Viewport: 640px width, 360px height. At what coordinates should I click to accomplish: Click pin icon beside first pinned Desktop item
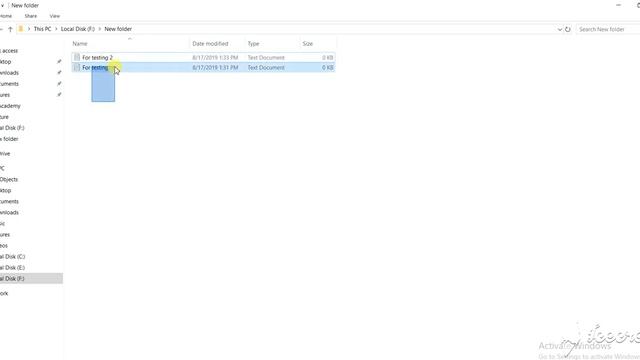point(59,62)
